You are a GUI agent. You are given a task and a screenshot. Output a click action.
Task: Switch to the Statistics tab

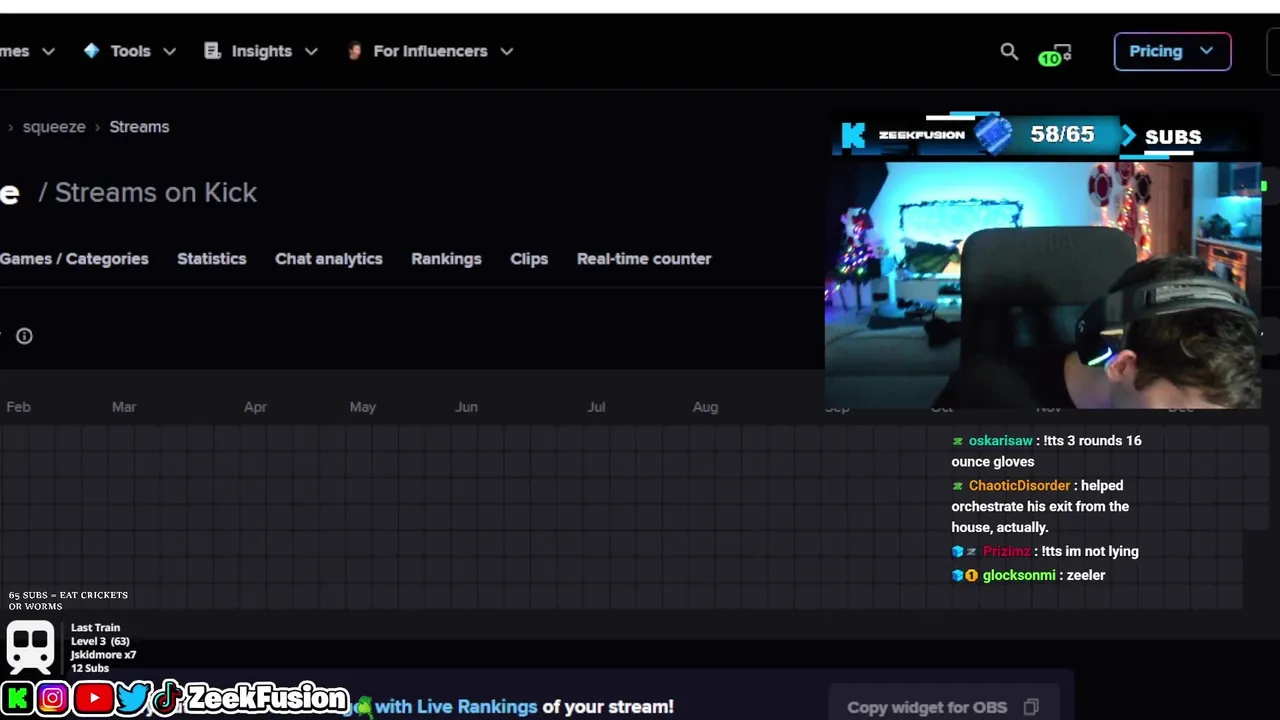coord(211,259)
